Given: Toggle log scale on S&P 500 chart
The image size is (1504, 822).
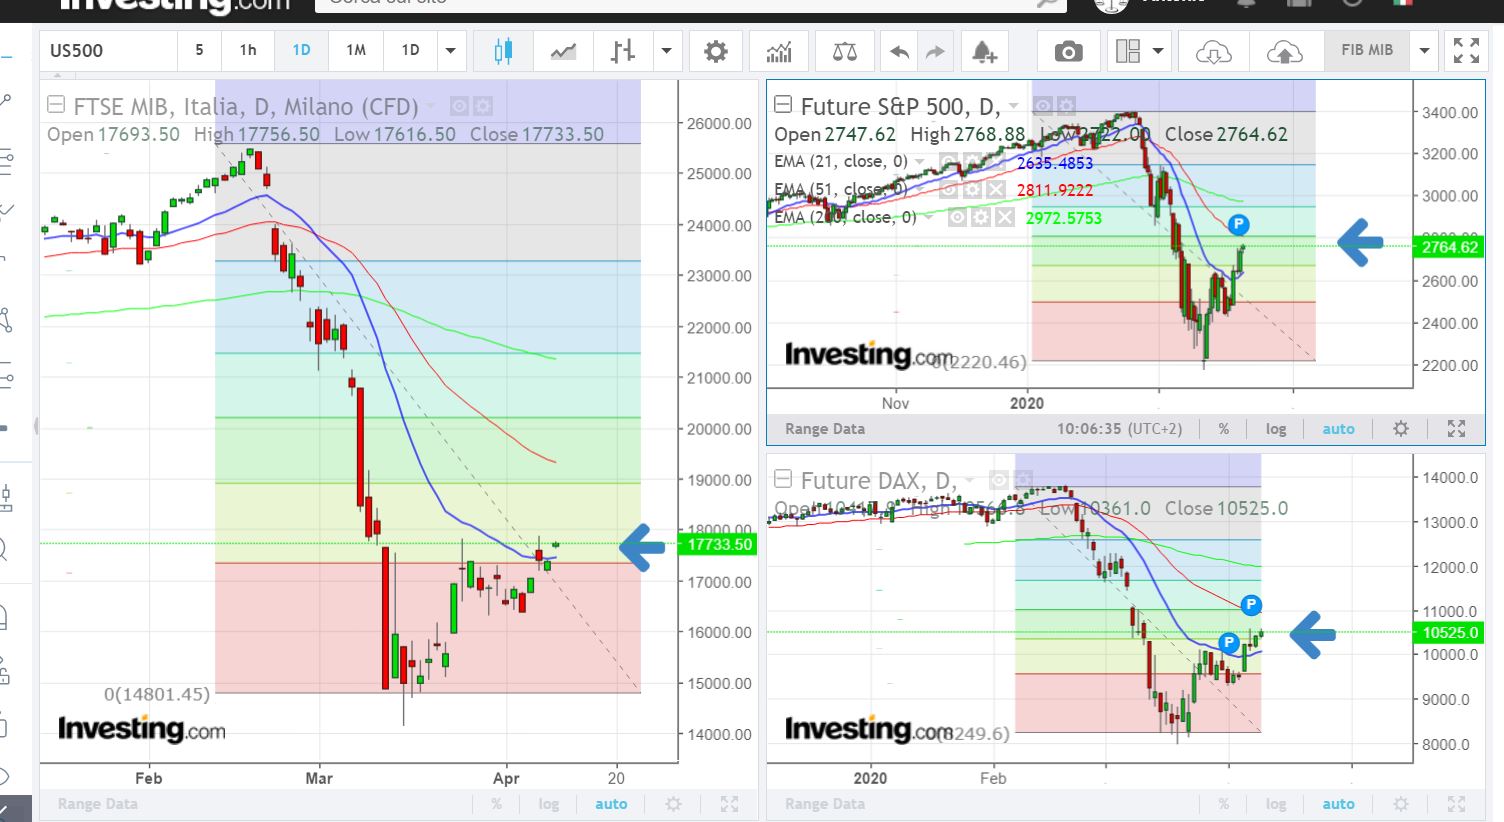Looking at the screenshot, I should (1276, 429).
